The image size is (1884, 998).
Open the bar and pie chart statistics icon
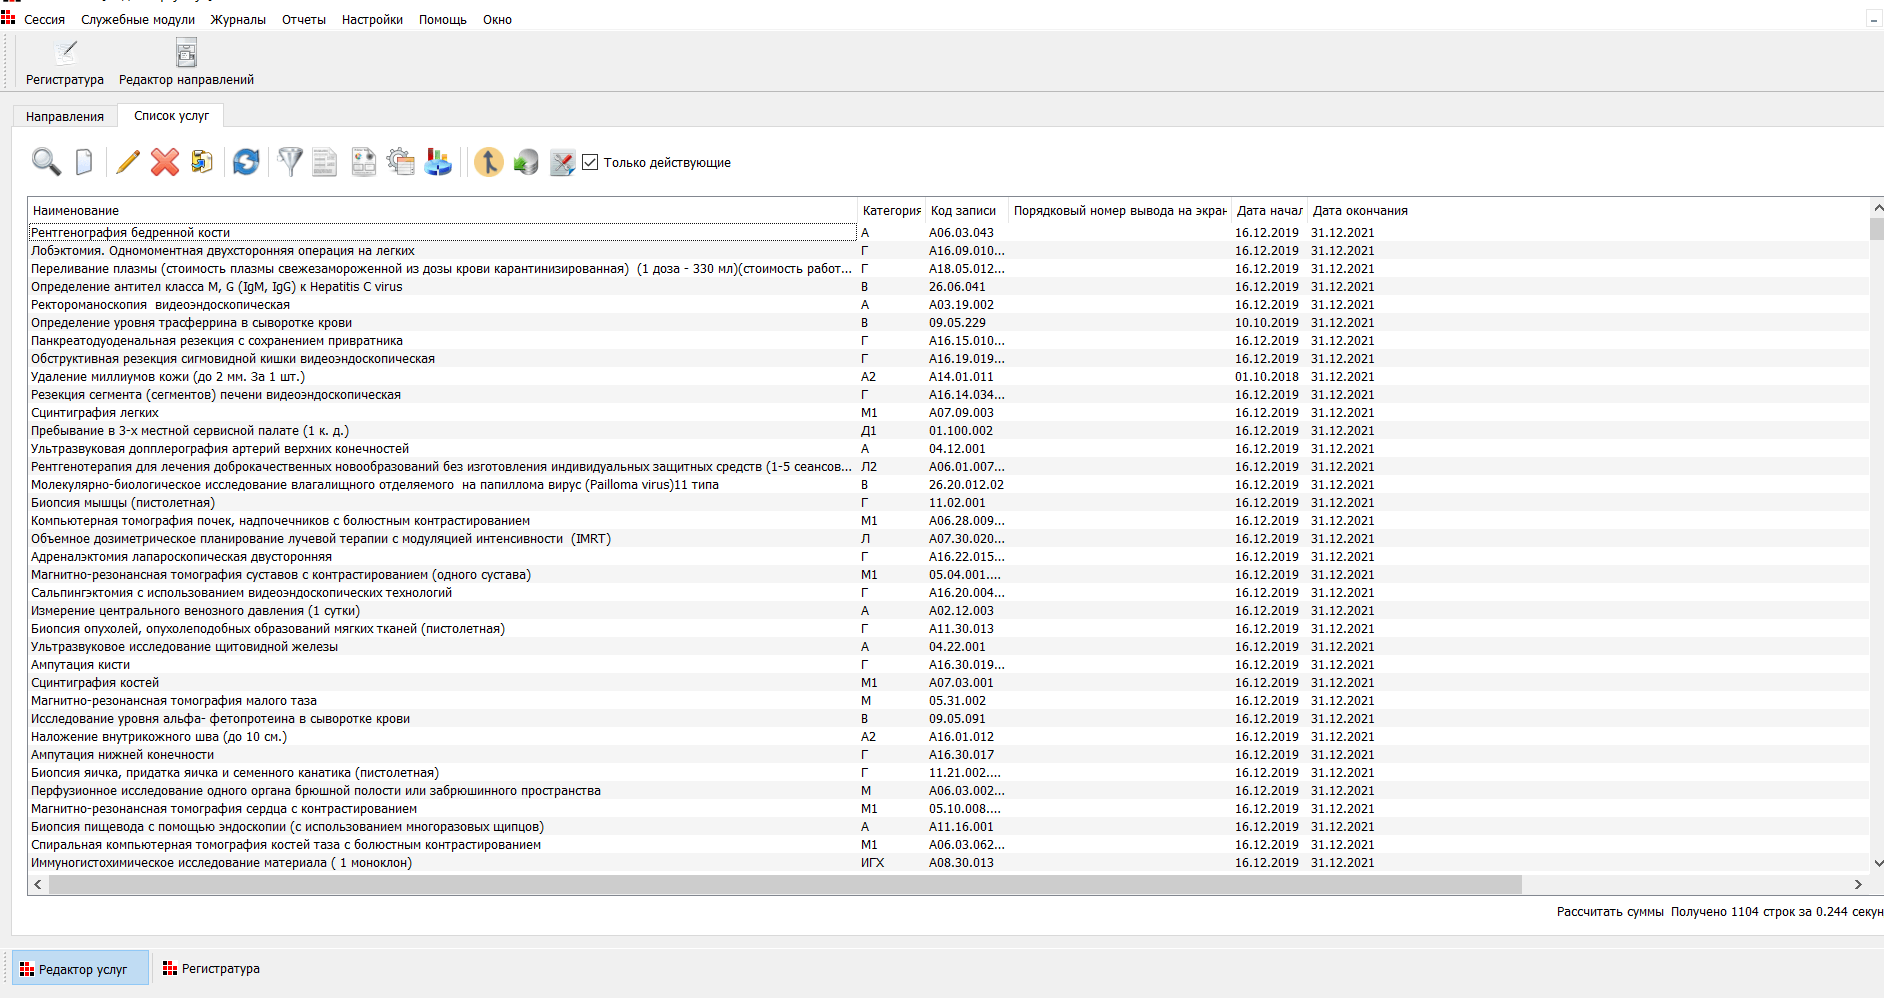pyautogui.click(x=438, y=162)
